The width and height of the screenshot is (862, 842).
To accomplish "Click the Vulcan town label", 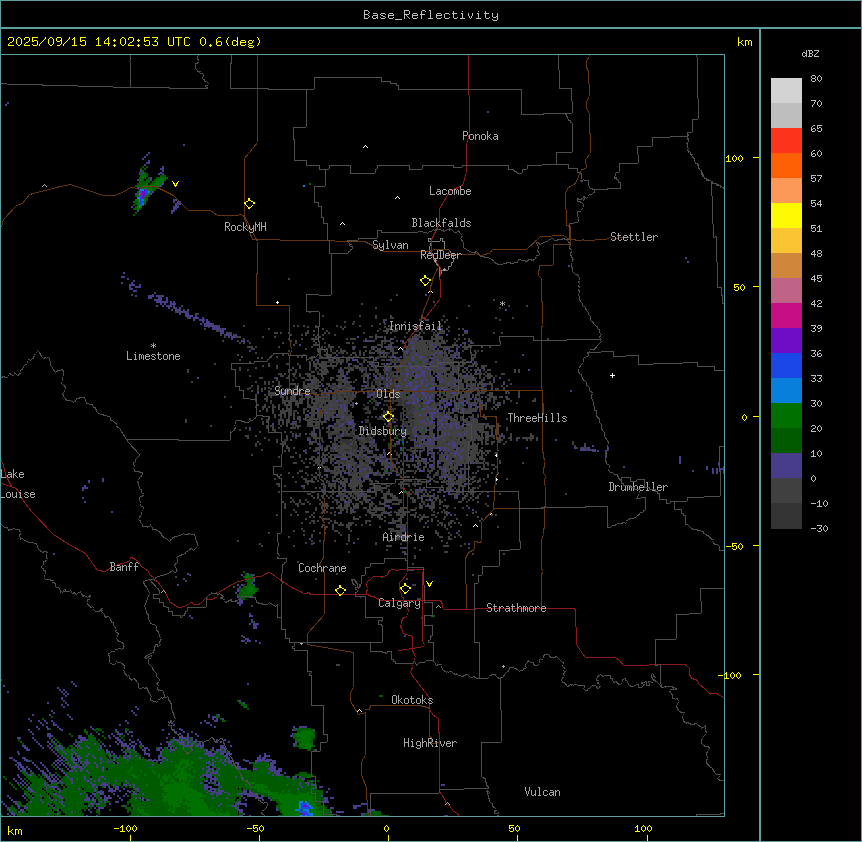I will click(x=542, y=792).
